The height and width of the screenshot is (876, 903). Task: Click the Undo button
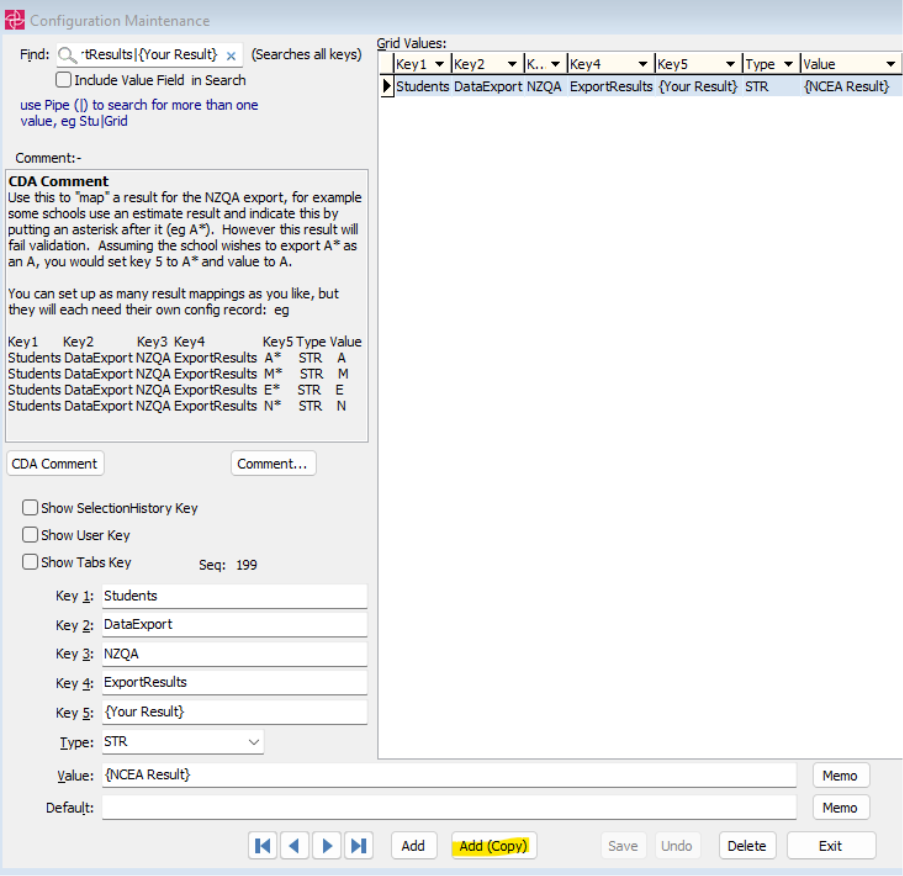(x=677, y=845)
